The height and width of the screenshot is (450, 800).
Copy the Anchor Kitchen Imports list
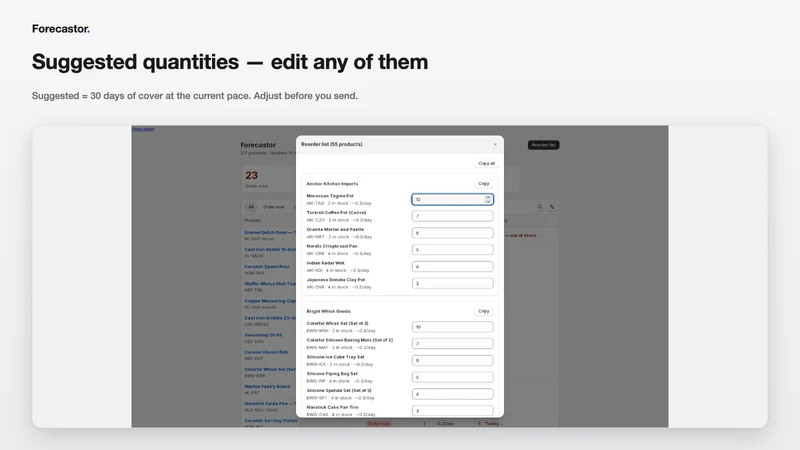pyautogui.click(x=483, y=183)
